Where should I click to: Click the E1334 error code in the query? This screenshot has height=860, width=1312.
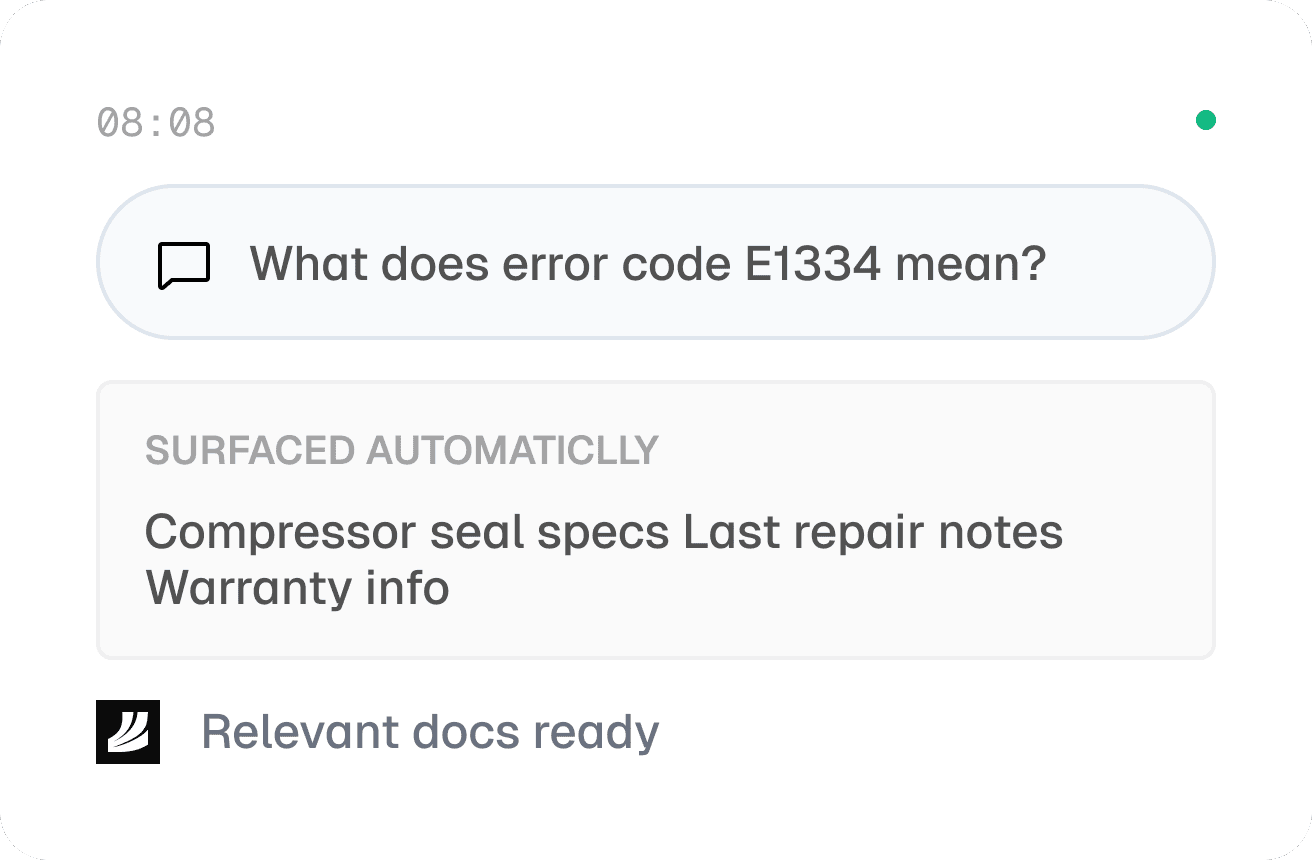pyautogui.click(x=812, y=264)
